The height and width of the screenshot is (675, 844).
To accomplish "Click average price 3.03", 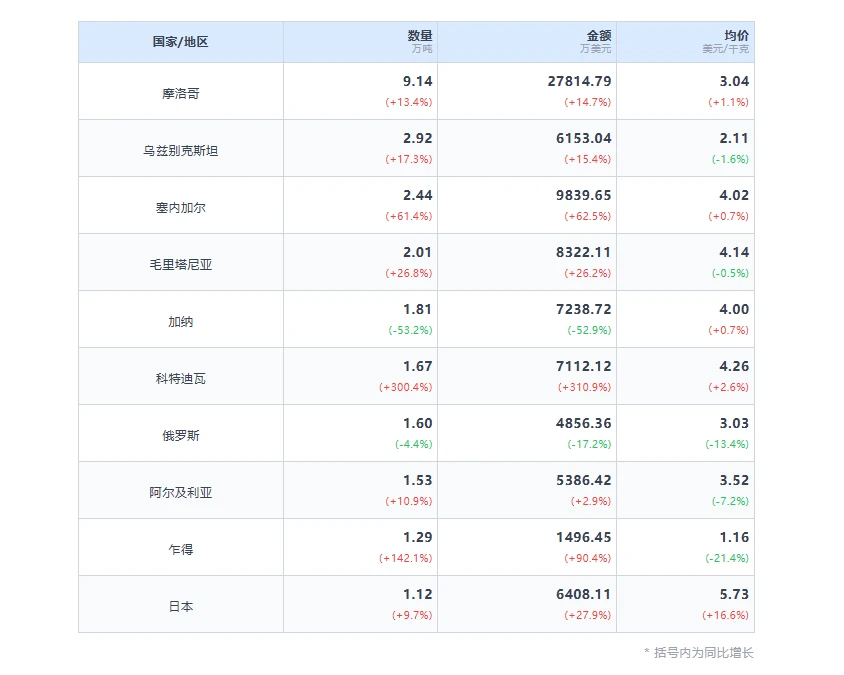I will point(734,424).
